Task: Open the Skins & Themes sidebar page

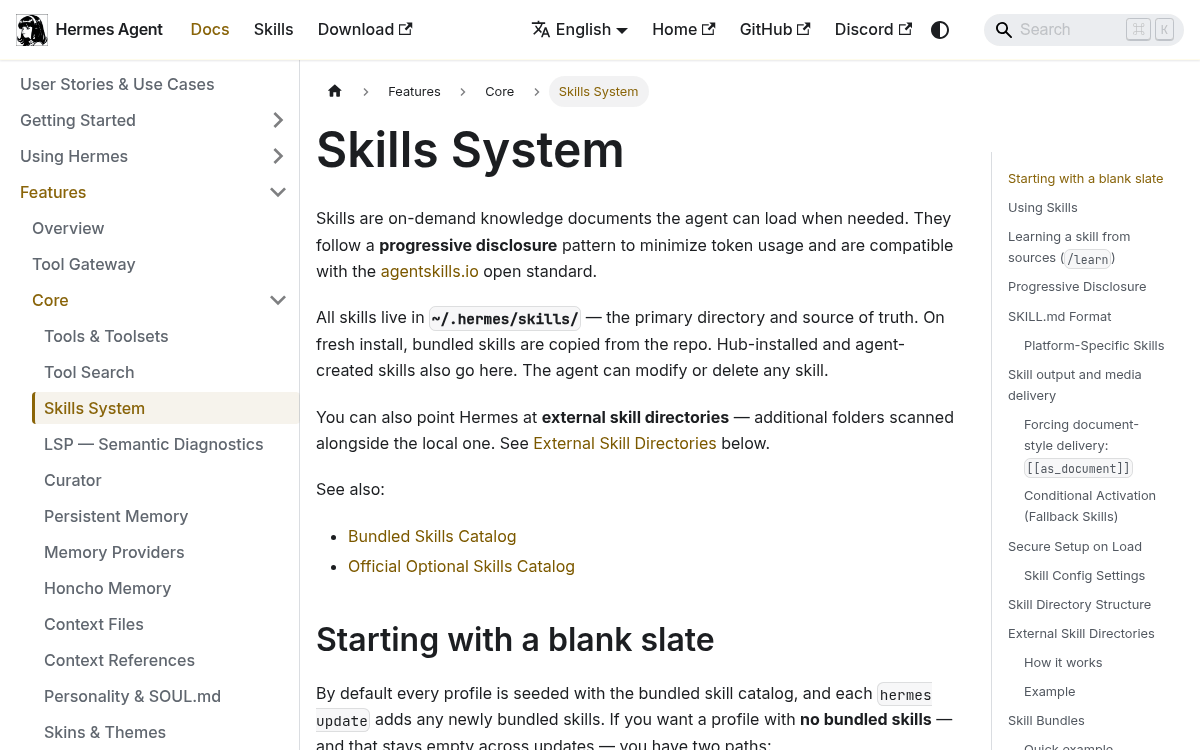Action: pyautogui.click(x=105, y=732)
